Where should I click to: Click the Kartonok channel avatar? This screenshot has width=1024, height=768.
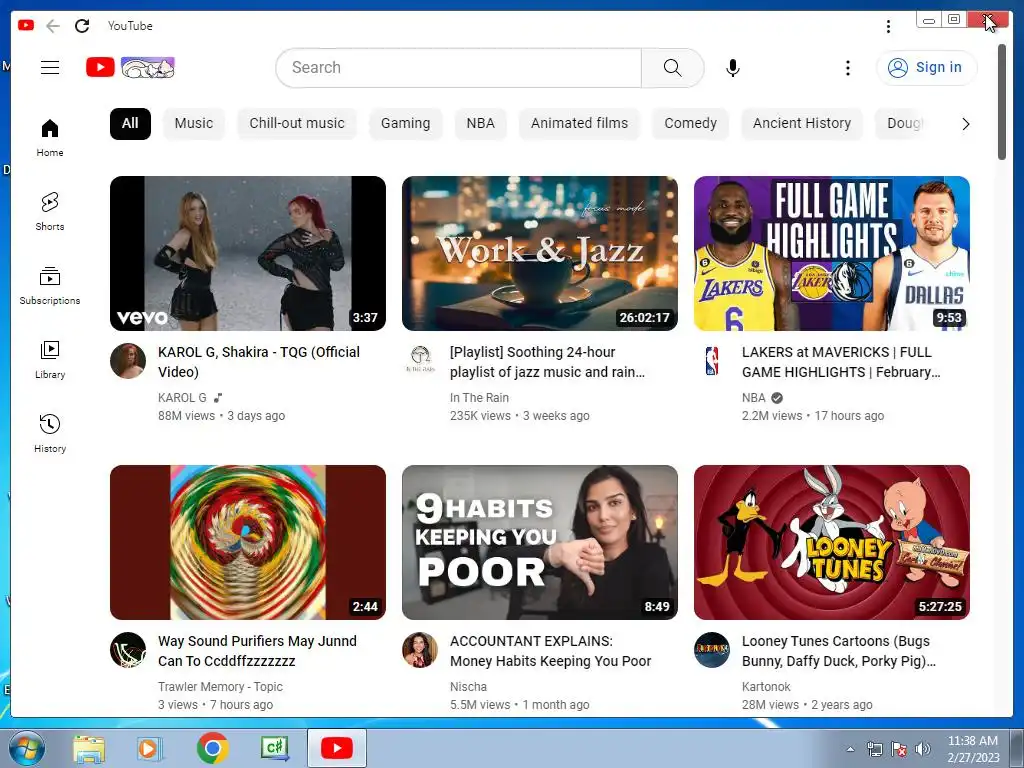click(712, 650)
